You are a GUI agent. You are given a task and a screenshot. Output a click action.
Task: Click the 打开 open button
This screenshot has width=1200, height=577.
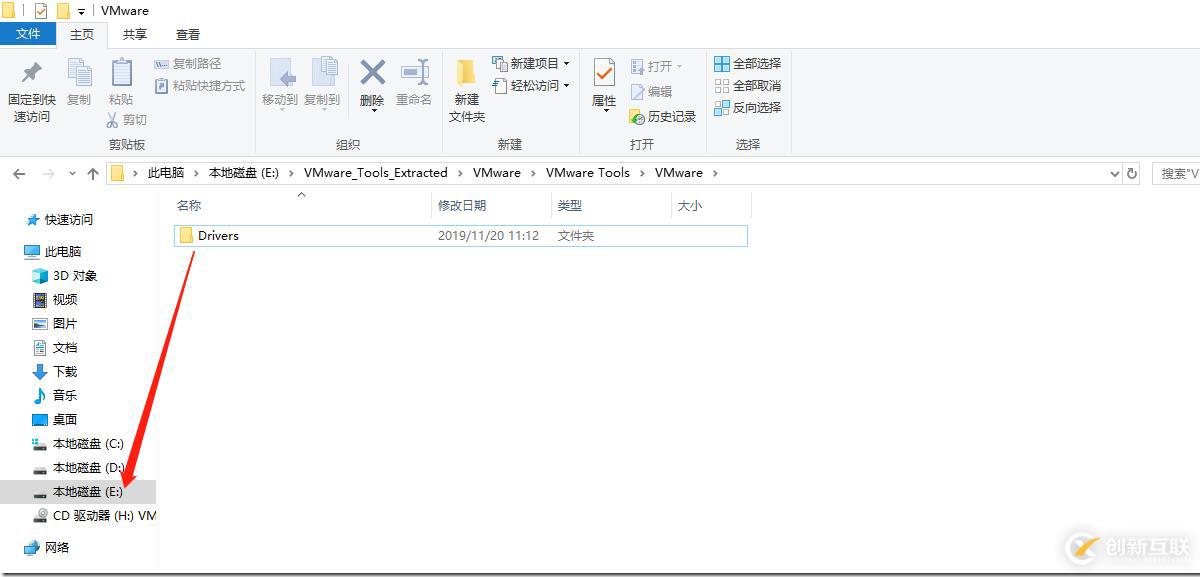[656, 66]
